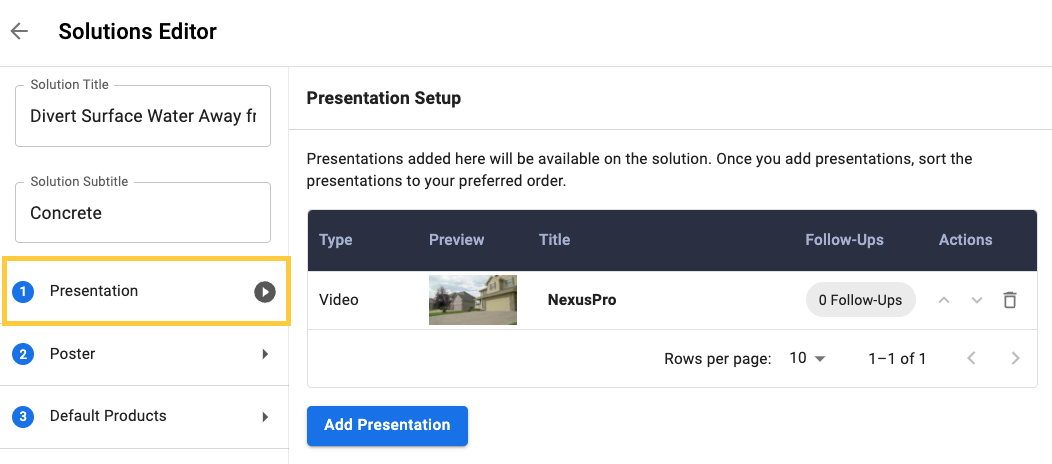The height and width of the screenshot is (464, 1052).
Task: Expand the Poster section arrow
Action: [266, 354]
